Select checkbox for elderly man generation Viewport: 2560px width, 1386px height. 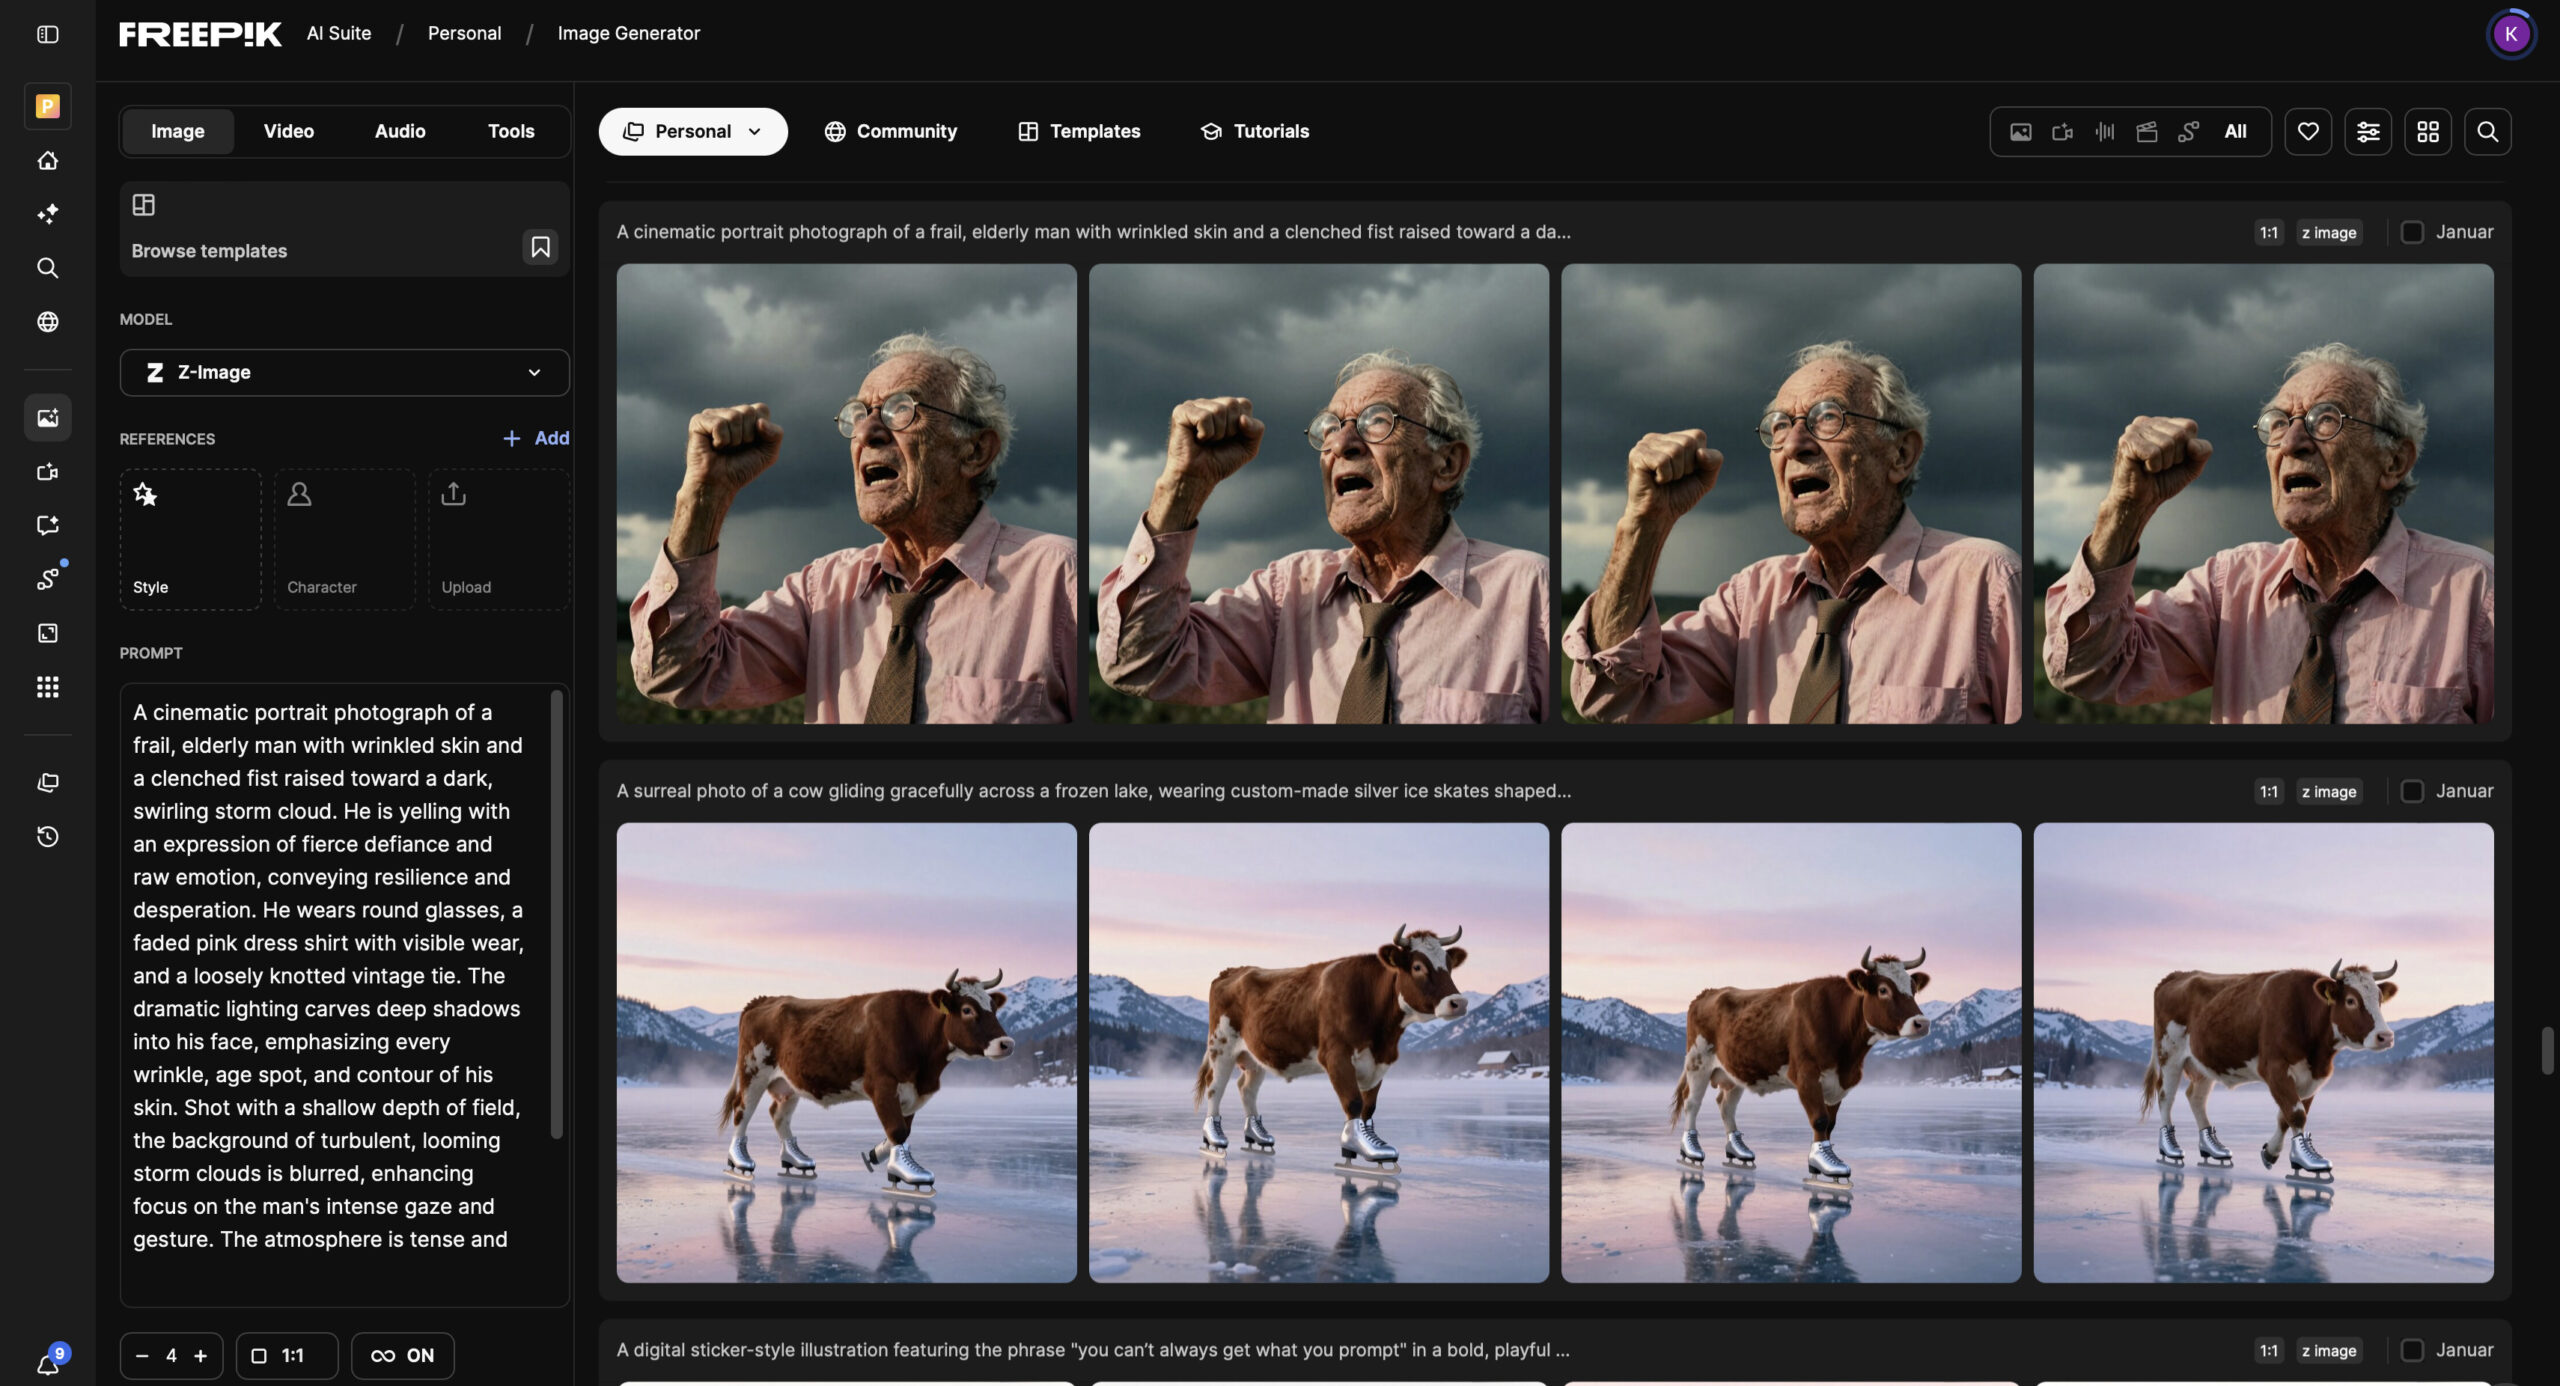pyautogui.click(x=2412, y=232)
